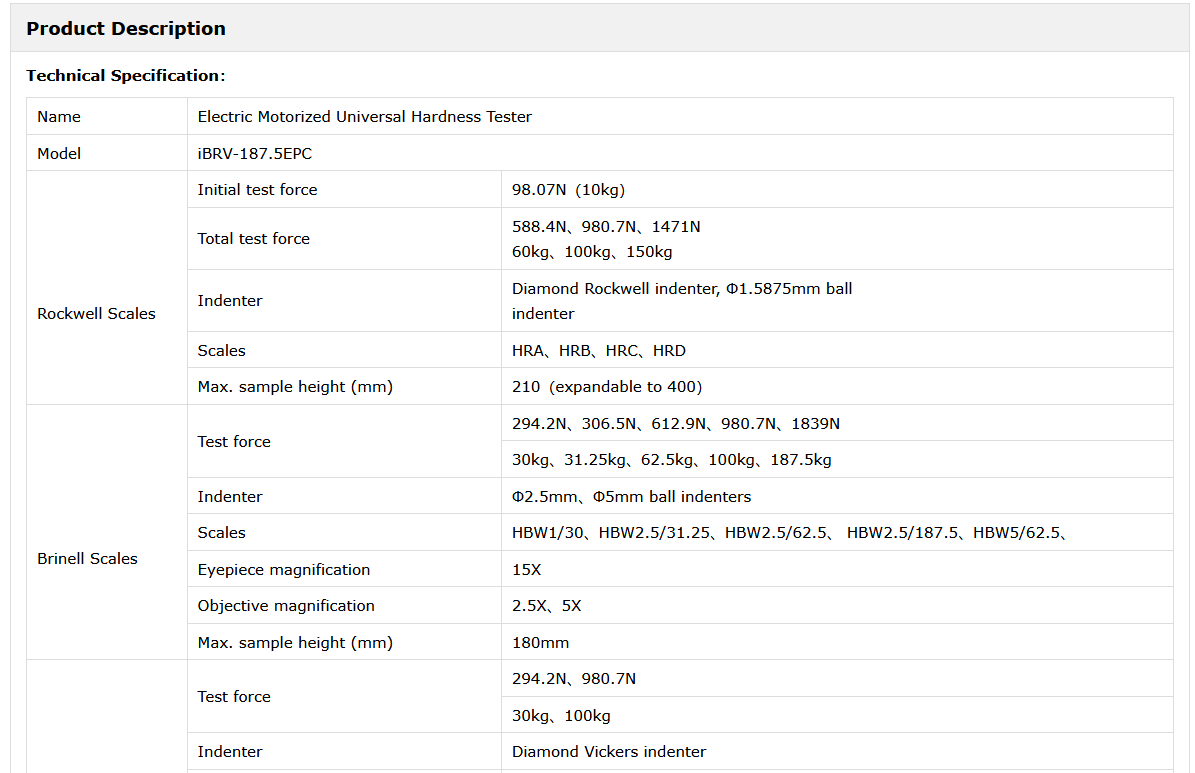Click the 60kg, 100kg, 150kg force values
1195x773 pixels.
592,252
